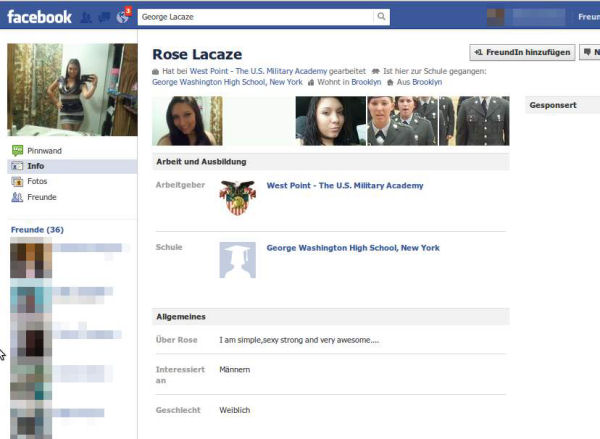Select the Weiblich value text
600x439 pixels.
pos(235,410)
